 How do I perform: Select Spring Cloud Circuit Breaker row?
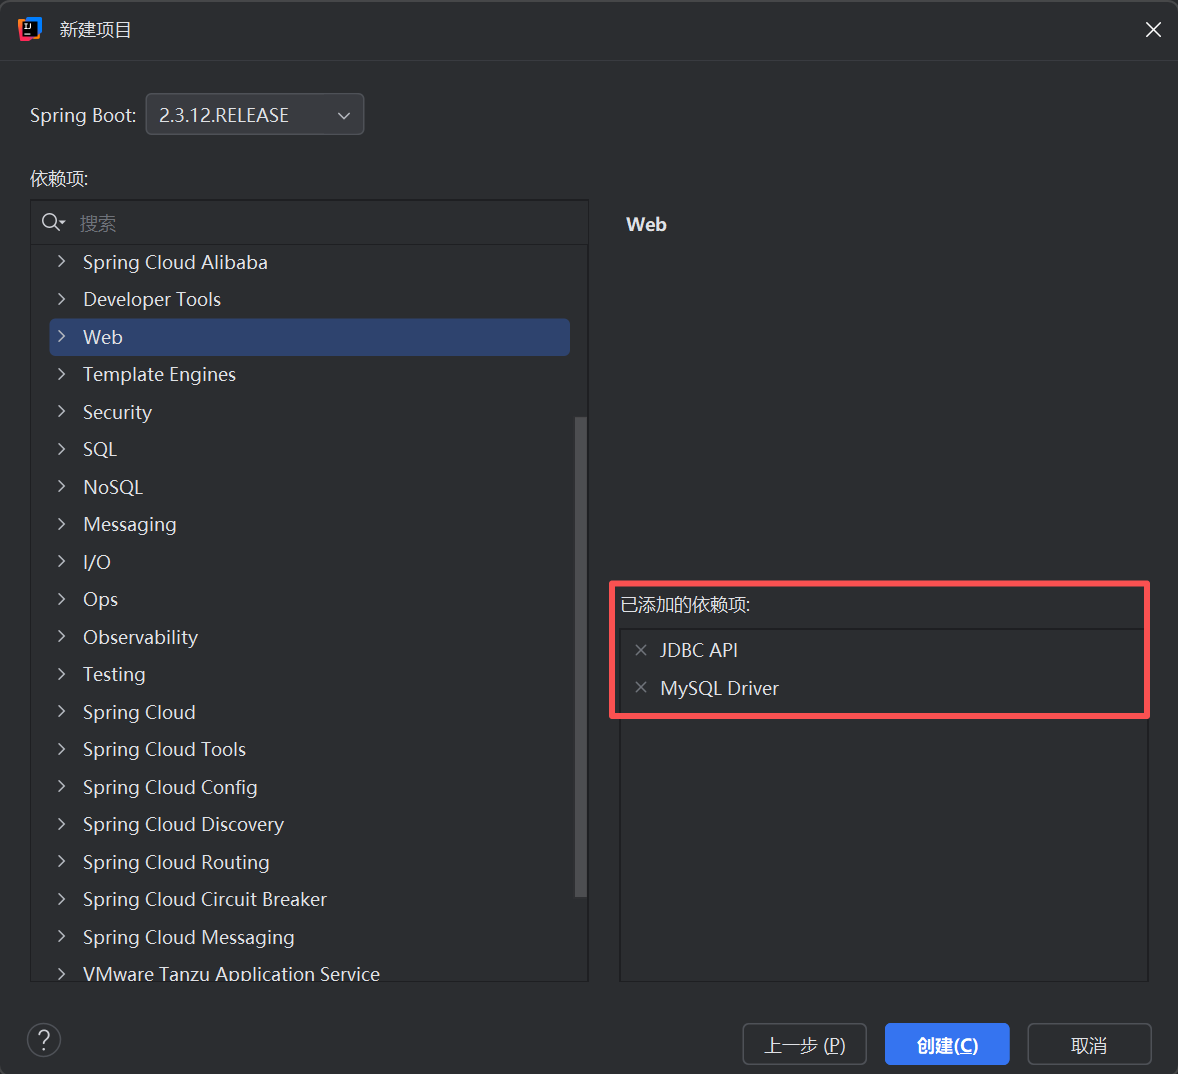(310, 899)
